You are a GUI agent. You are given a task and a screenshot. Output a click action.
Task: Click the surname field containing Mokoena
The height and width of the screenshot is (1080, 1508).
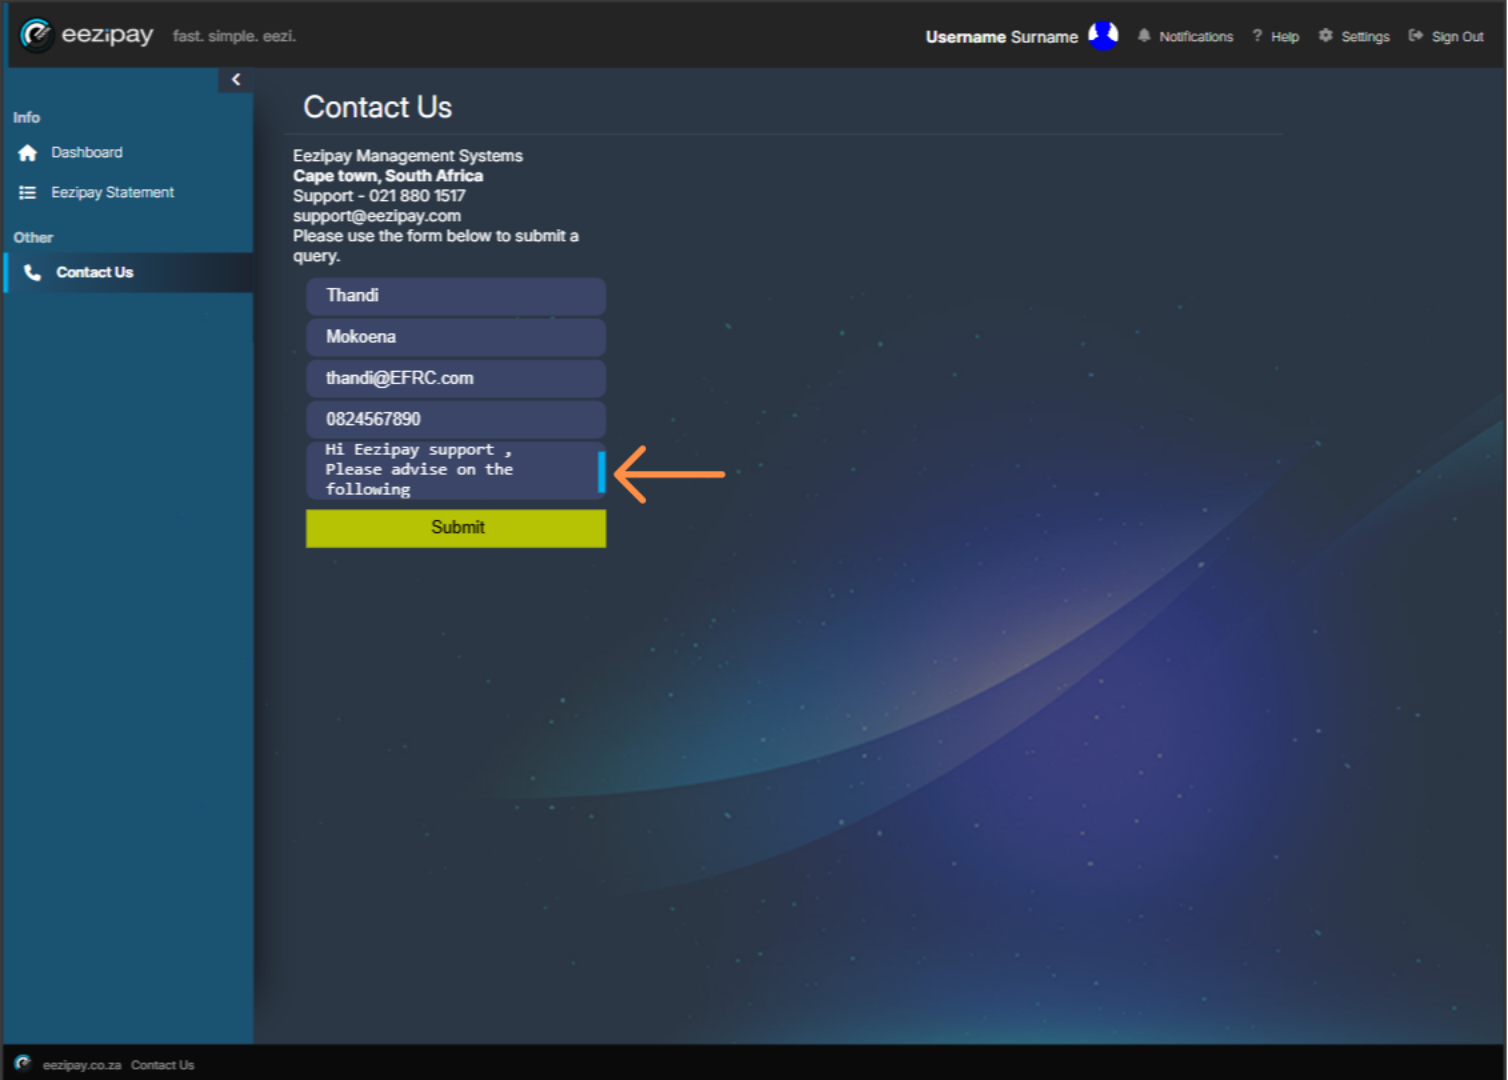456,337
